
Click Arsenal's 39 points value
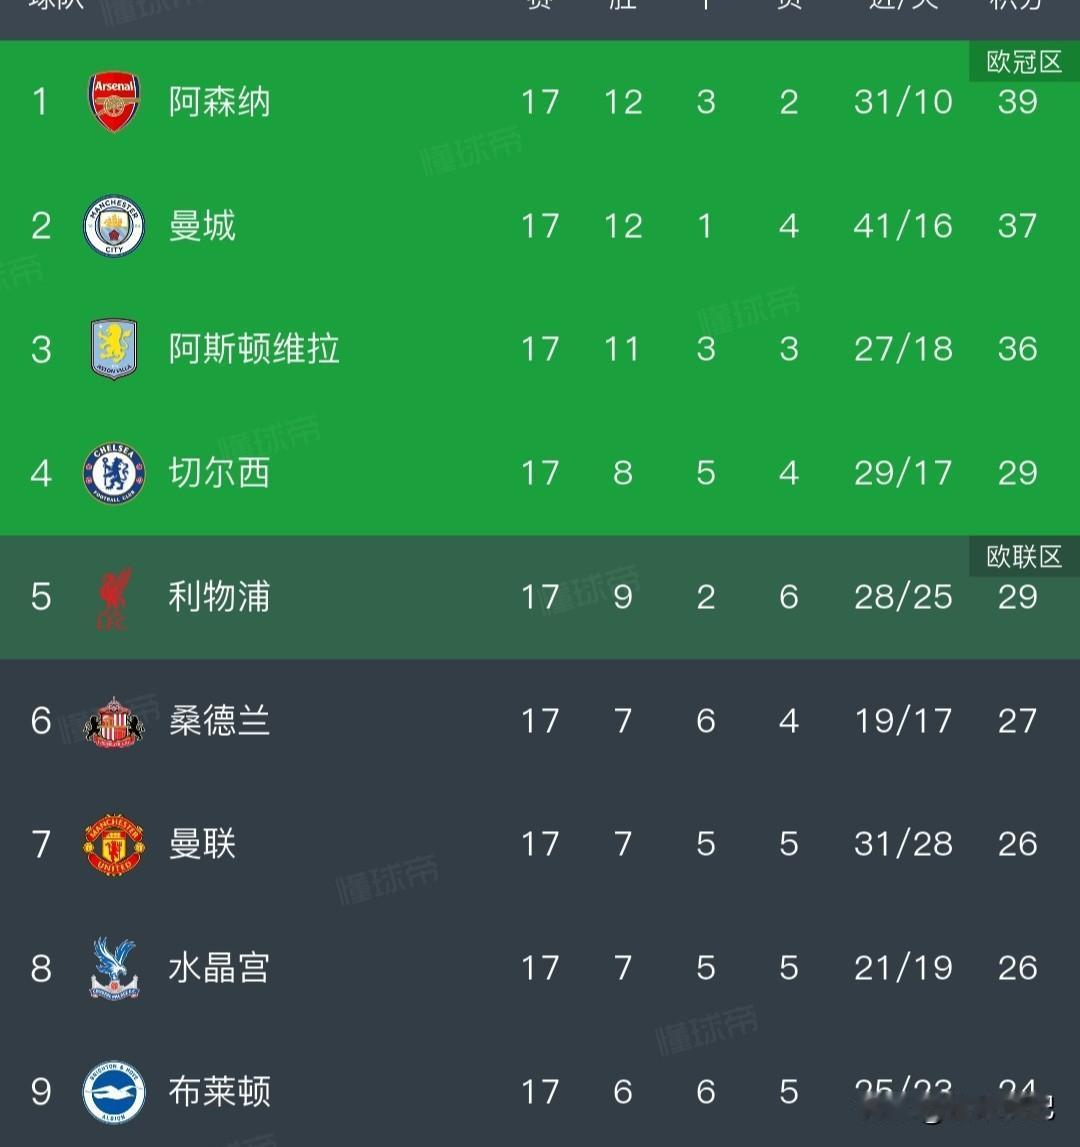[x=1017, y=102]
